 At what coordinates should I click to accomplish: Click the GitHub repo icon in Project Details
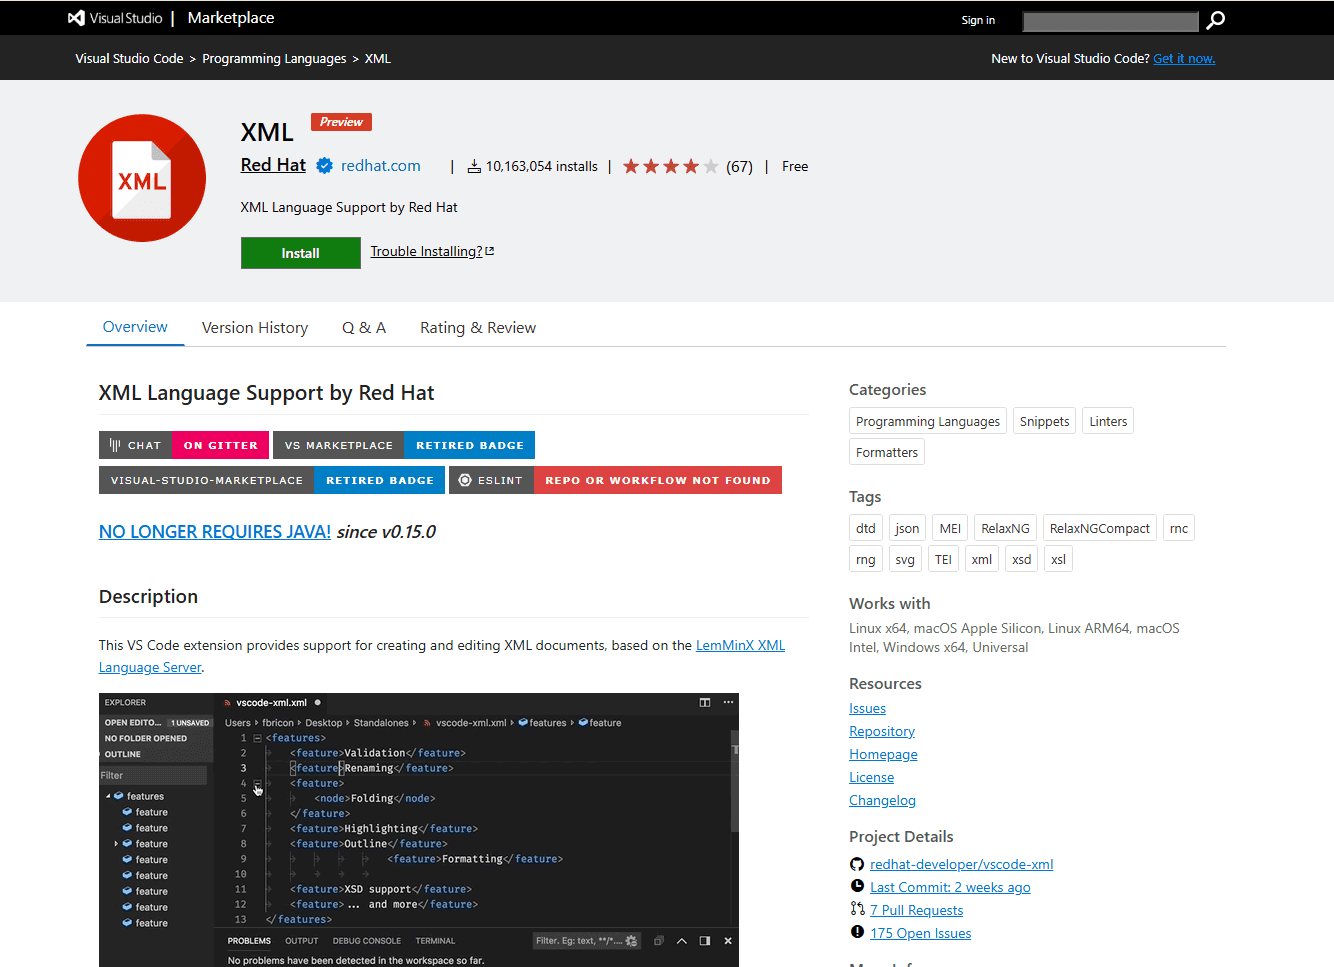pyautogui.click(x=857, y=864)
